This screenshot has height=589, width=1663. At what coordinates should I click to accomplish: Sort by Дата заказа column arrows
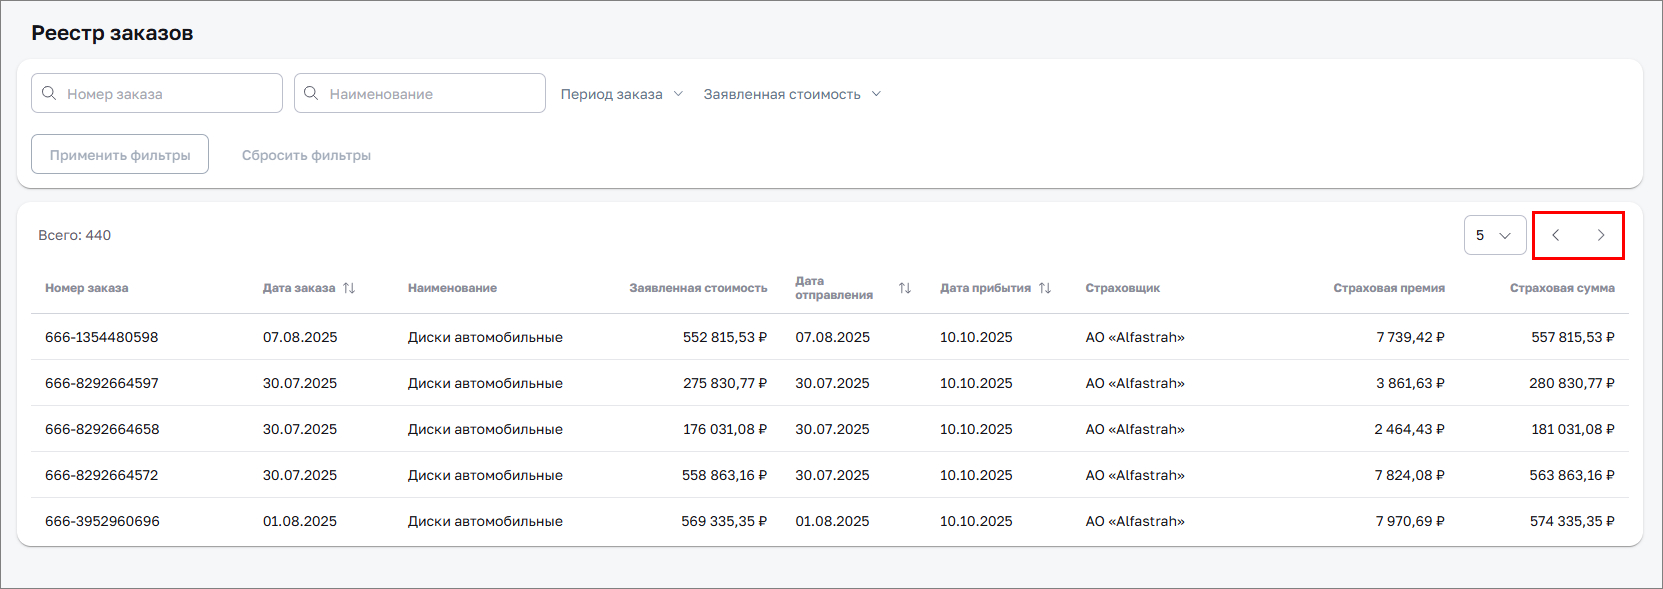(x=349, y=288)
